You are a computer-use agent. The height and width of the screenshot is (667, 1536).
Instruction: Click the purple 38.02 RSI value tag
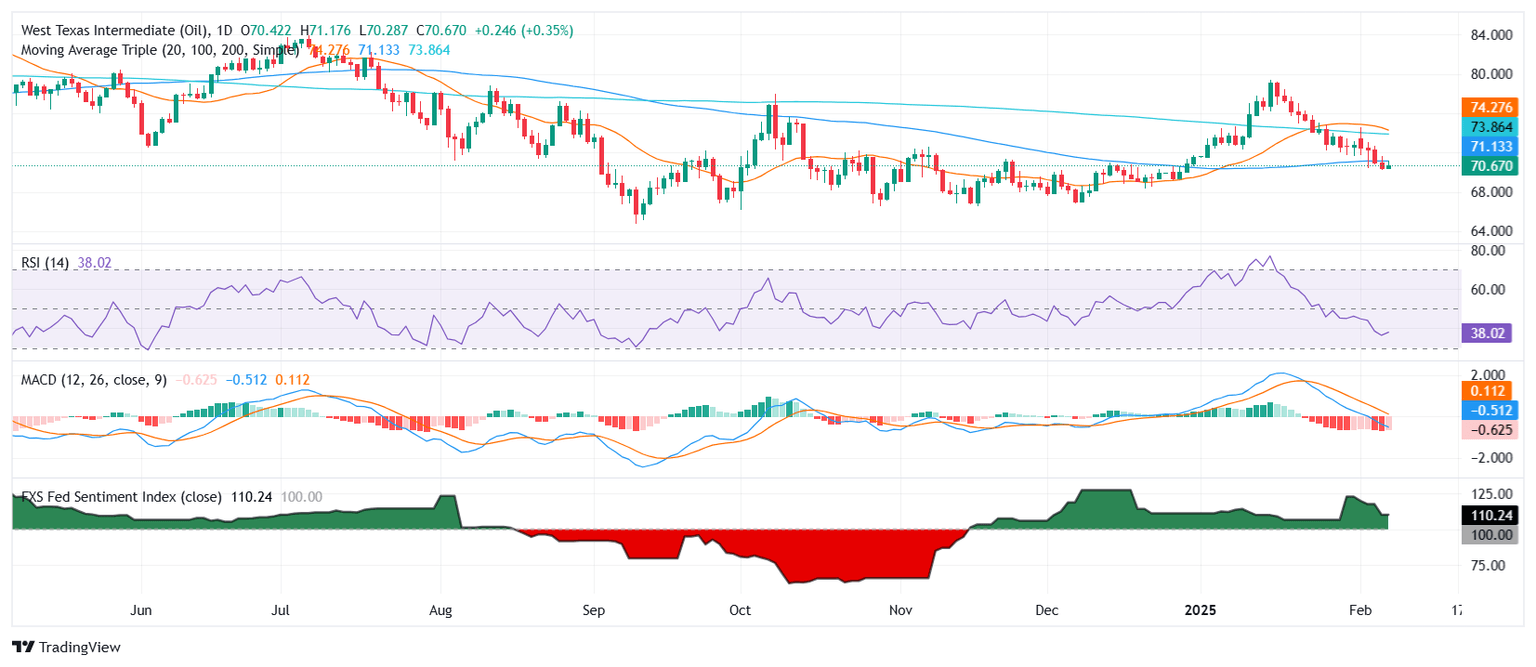(1489, 333)
